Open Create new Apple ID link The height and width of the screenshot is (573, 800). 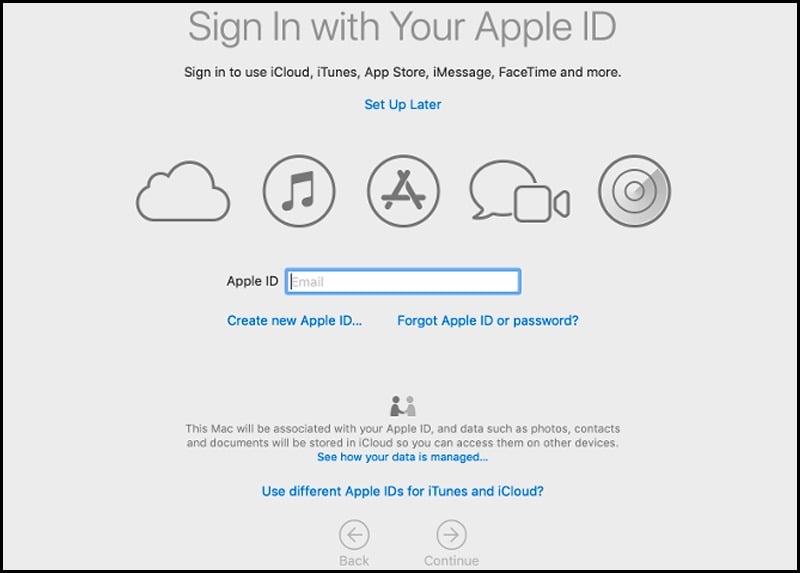click(294, 320)
